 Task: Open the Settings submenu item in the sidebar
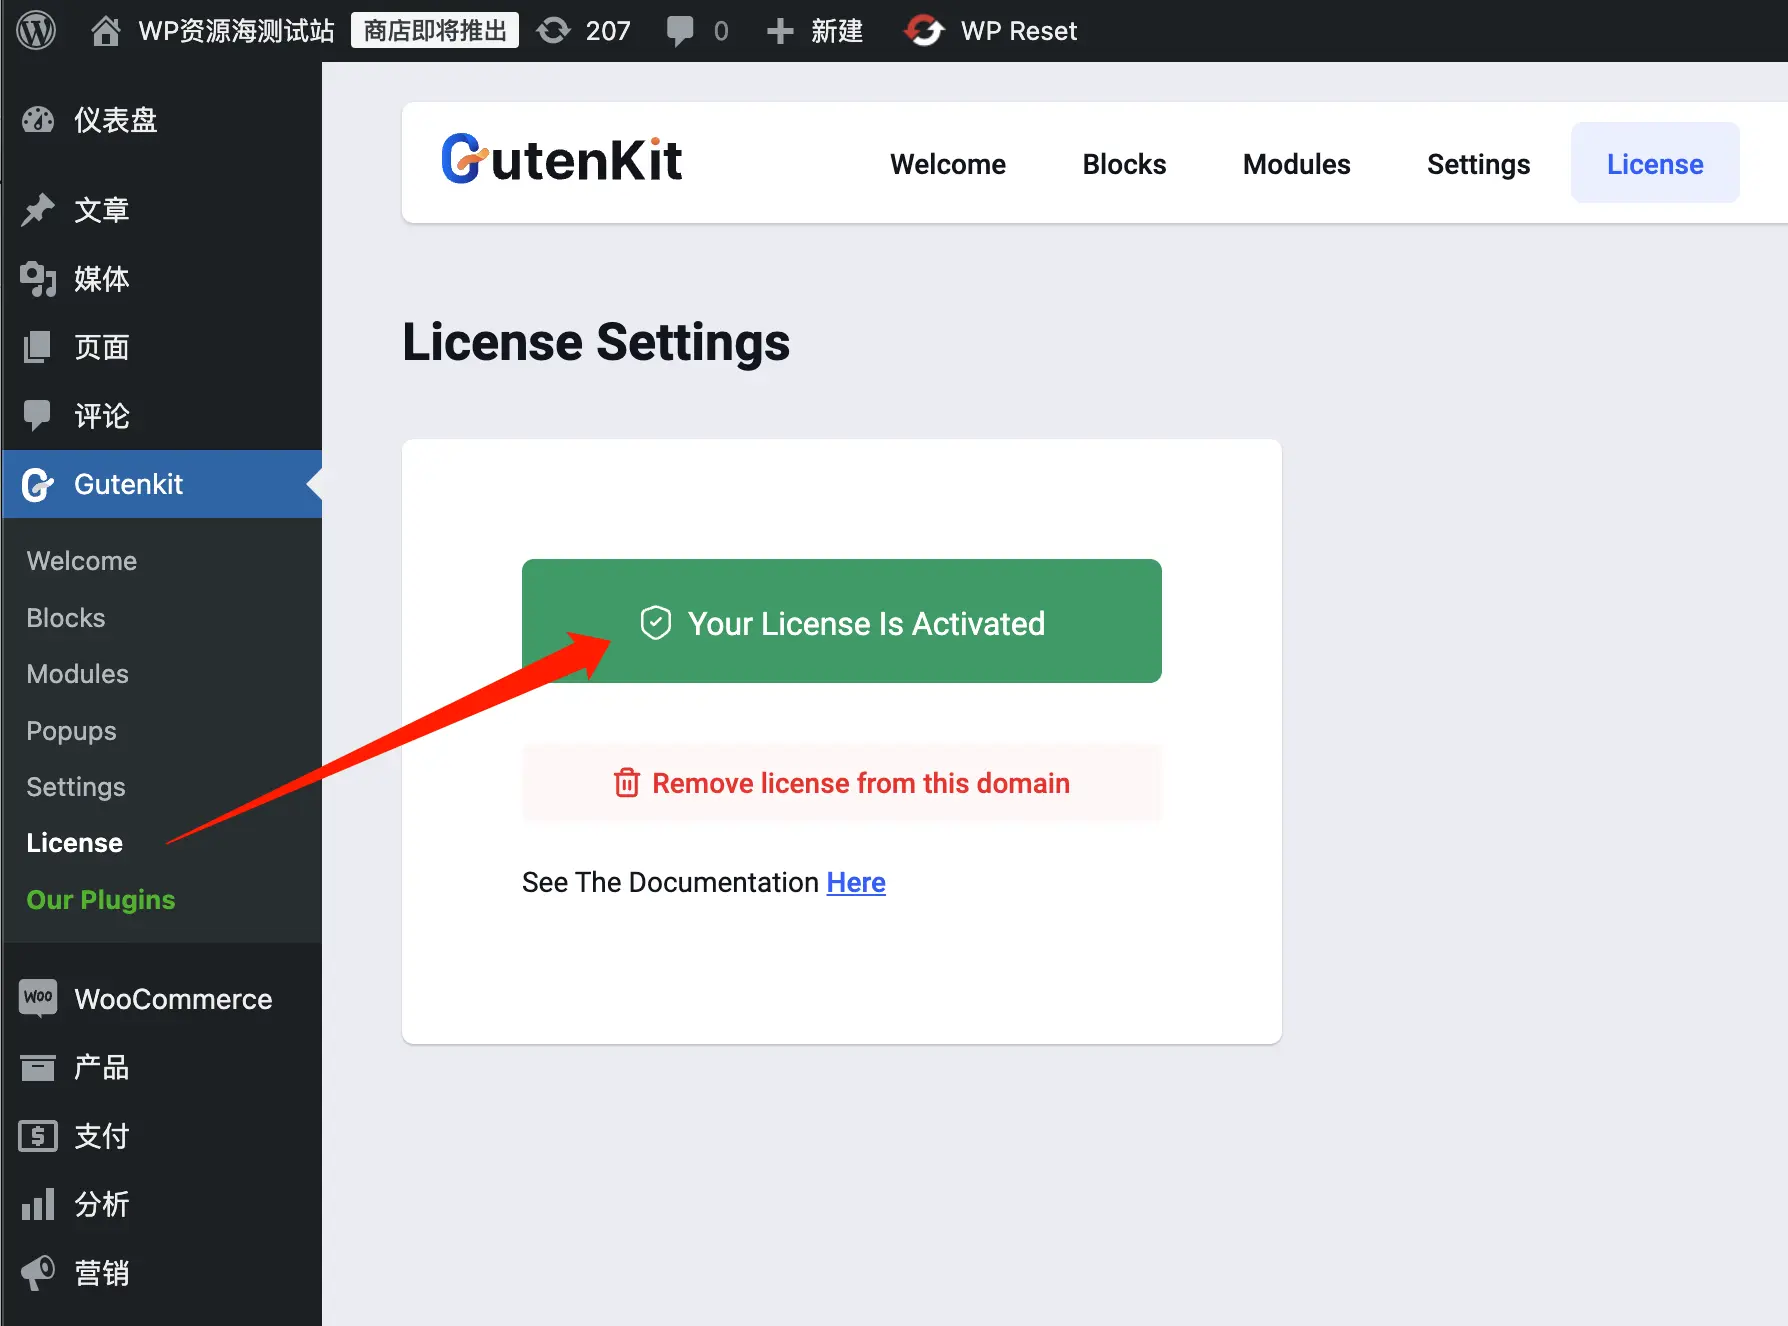point(76,787)
